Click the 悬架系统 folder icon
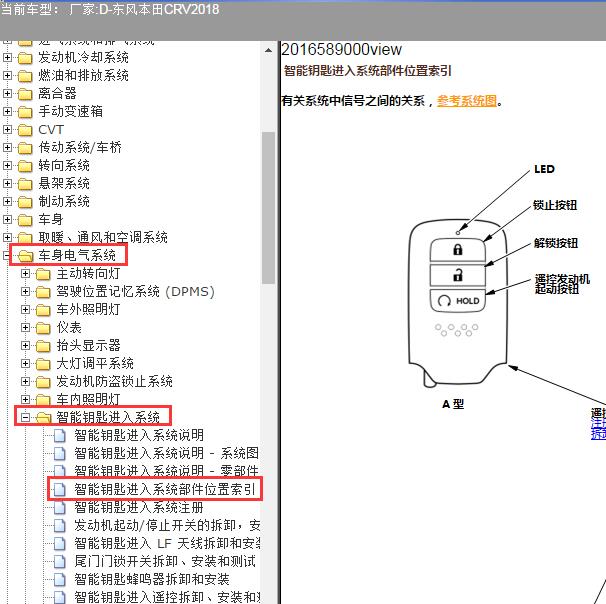606x604 pixels. [25, 184]
